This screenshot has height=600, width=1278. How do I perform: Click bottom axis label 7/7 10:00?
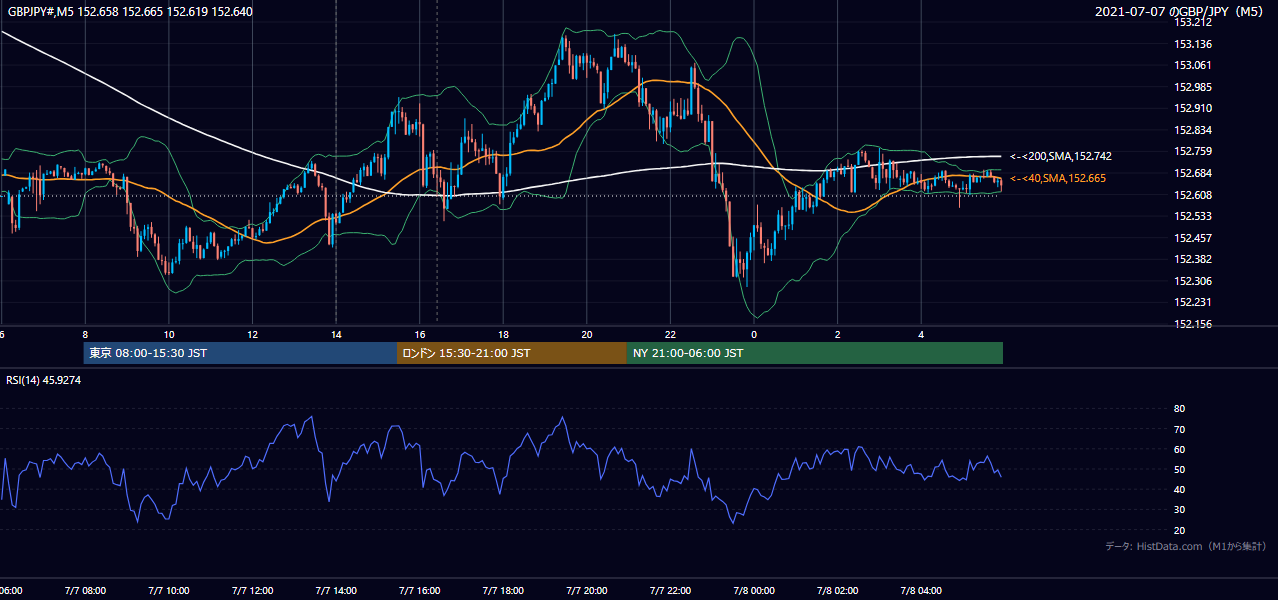coord(169,591)
